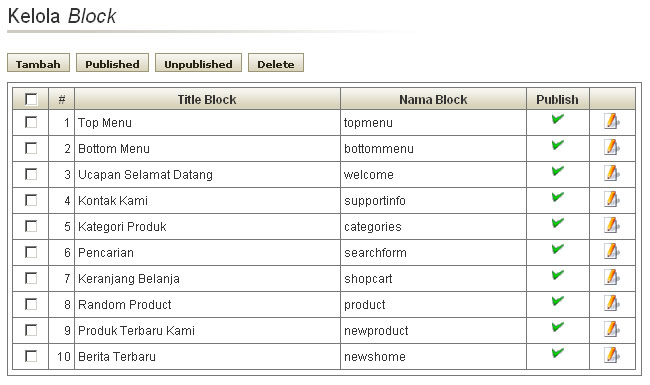The width and height of the screenshot is (650, 385).
Task: Click the Unpublished button
Action: click(x=198, y=63)
